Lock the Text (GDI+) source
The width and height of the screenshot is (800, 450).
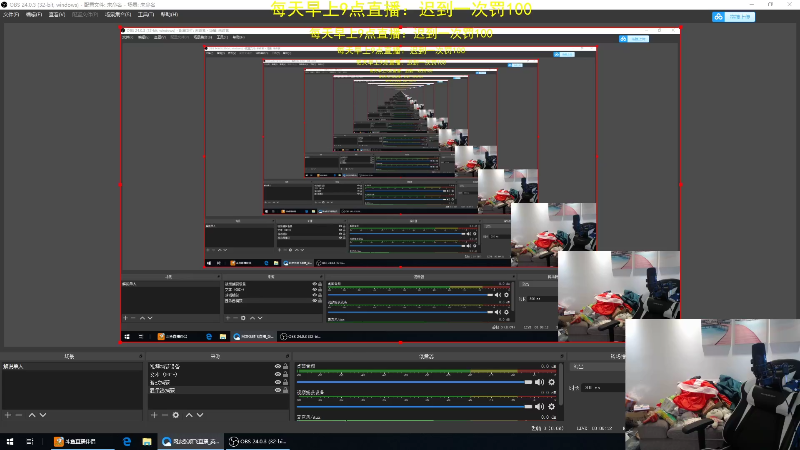coord(286,374)
